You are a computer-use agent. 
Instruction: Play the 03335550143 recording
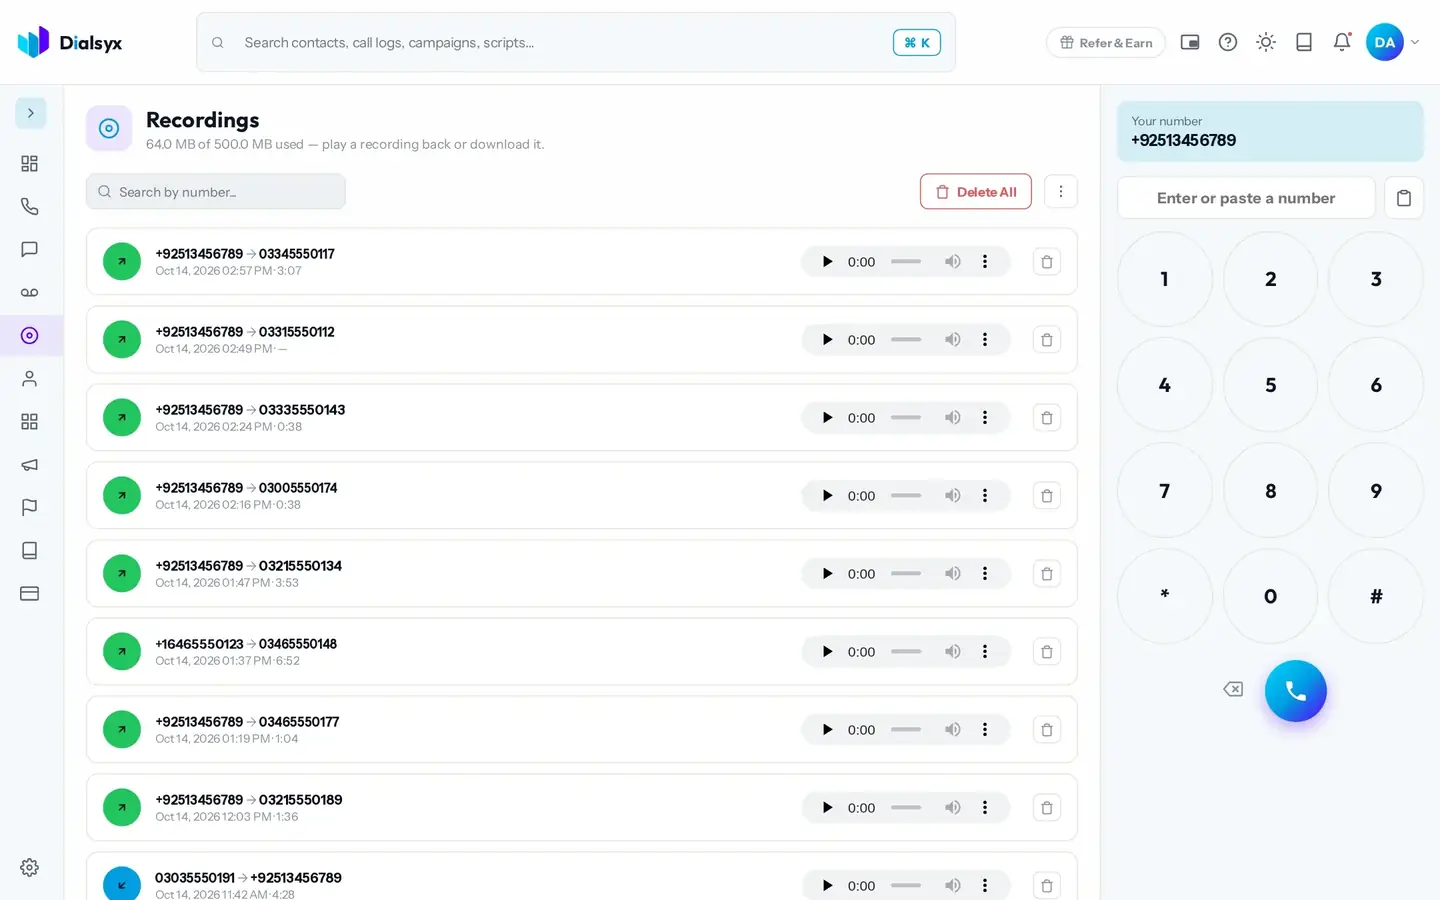point(827,417)
